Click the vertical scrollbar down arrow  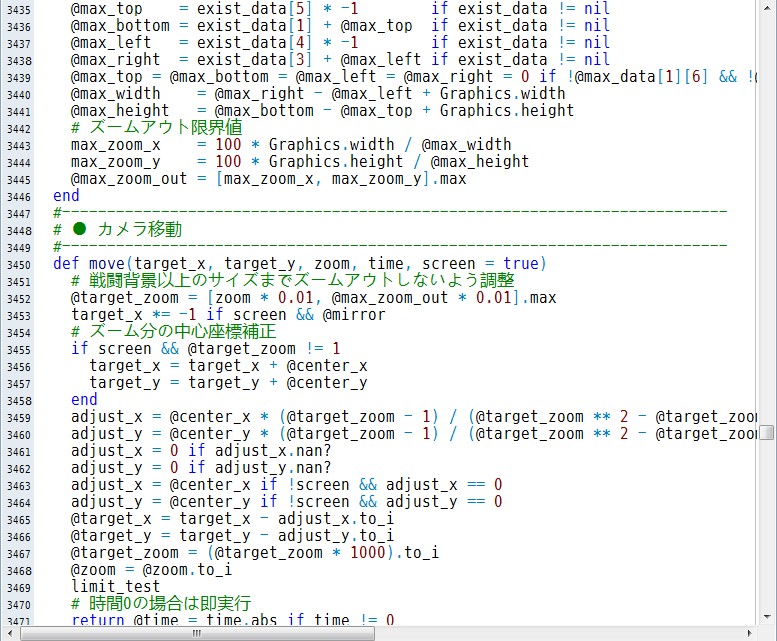(x=768, y=617)
